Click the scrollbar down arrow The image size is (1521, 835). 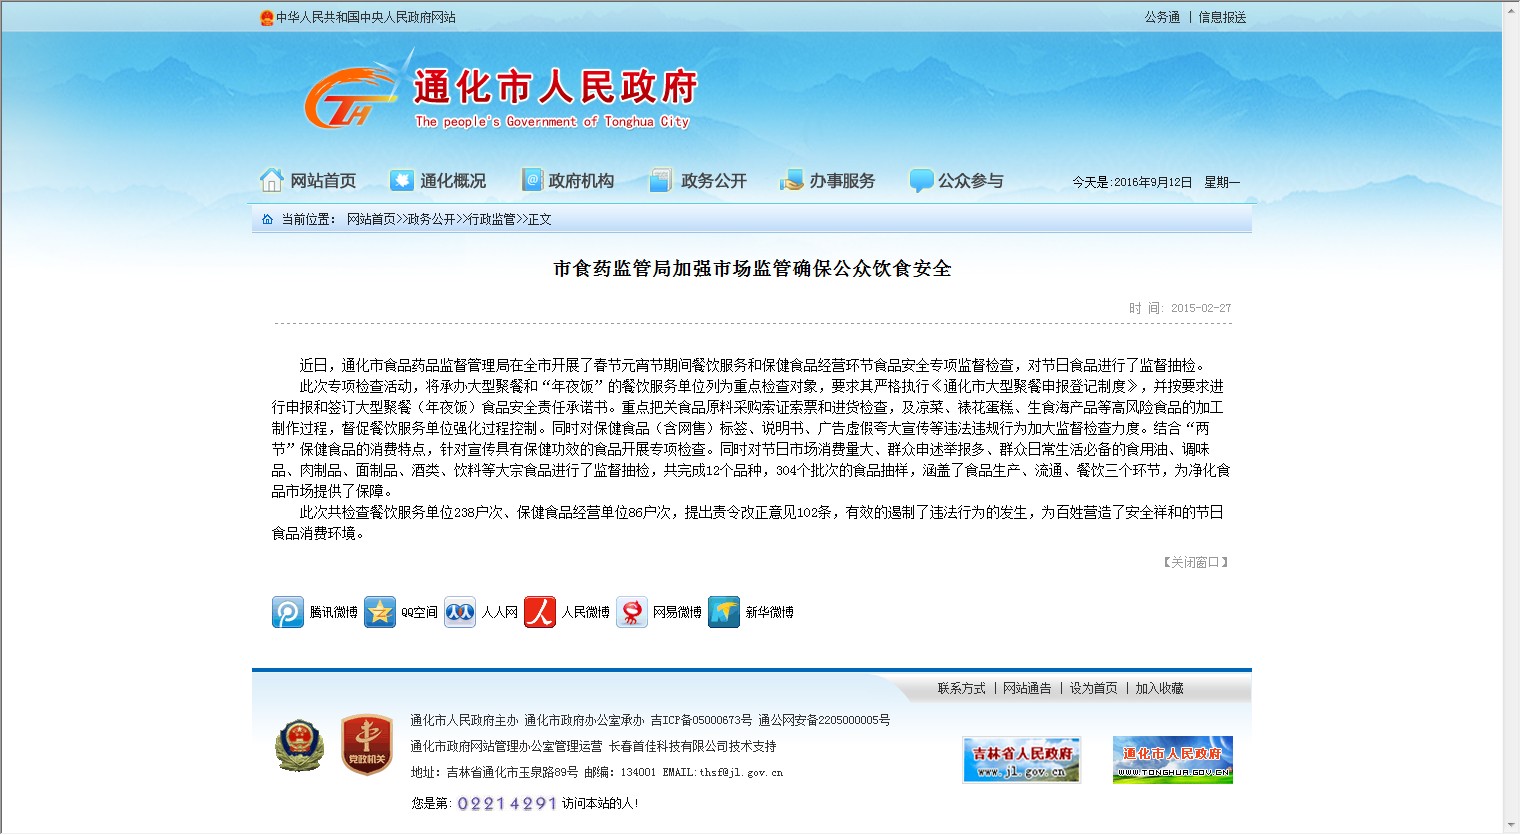[1510, 826]
